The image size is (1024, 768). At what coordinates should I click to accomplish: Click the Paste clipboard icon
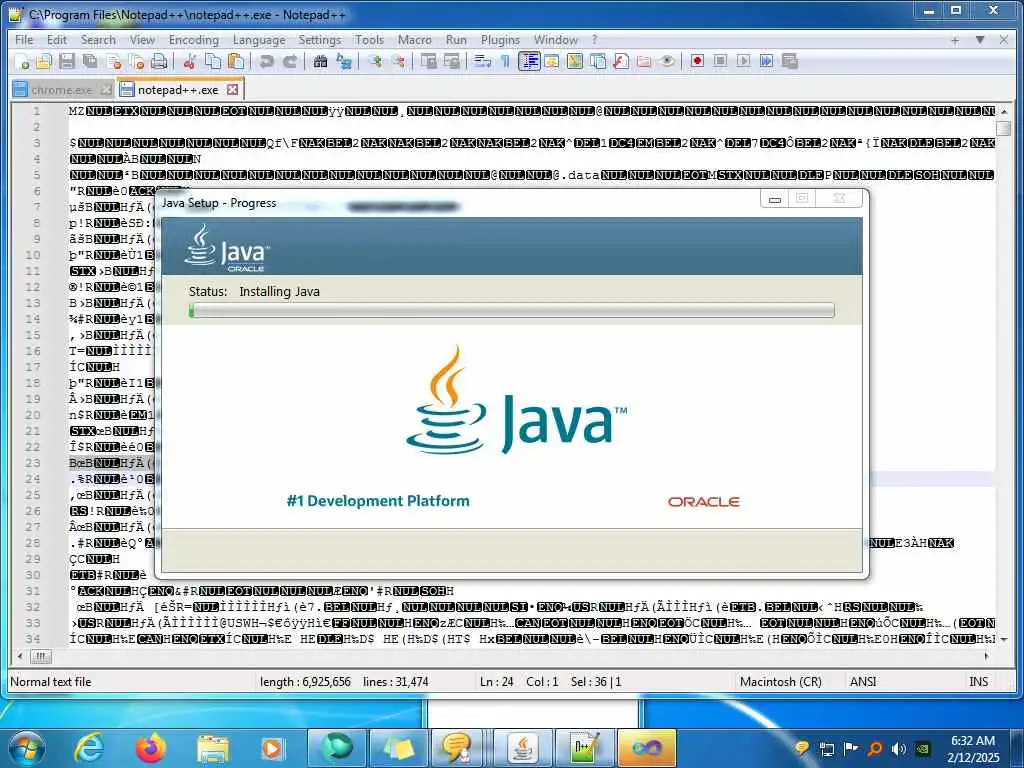pos(236,61)
